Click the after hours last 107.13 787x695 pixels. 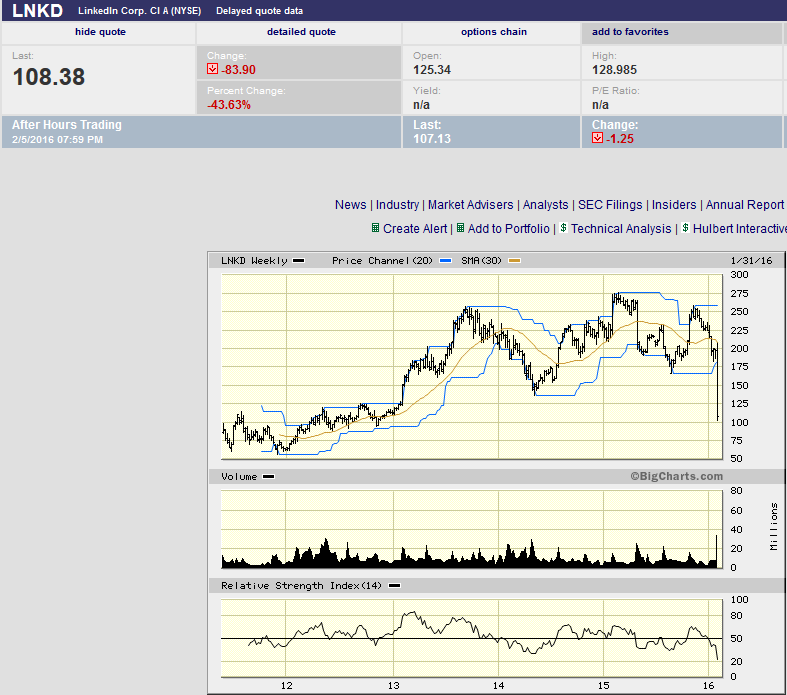click(432, 138)
